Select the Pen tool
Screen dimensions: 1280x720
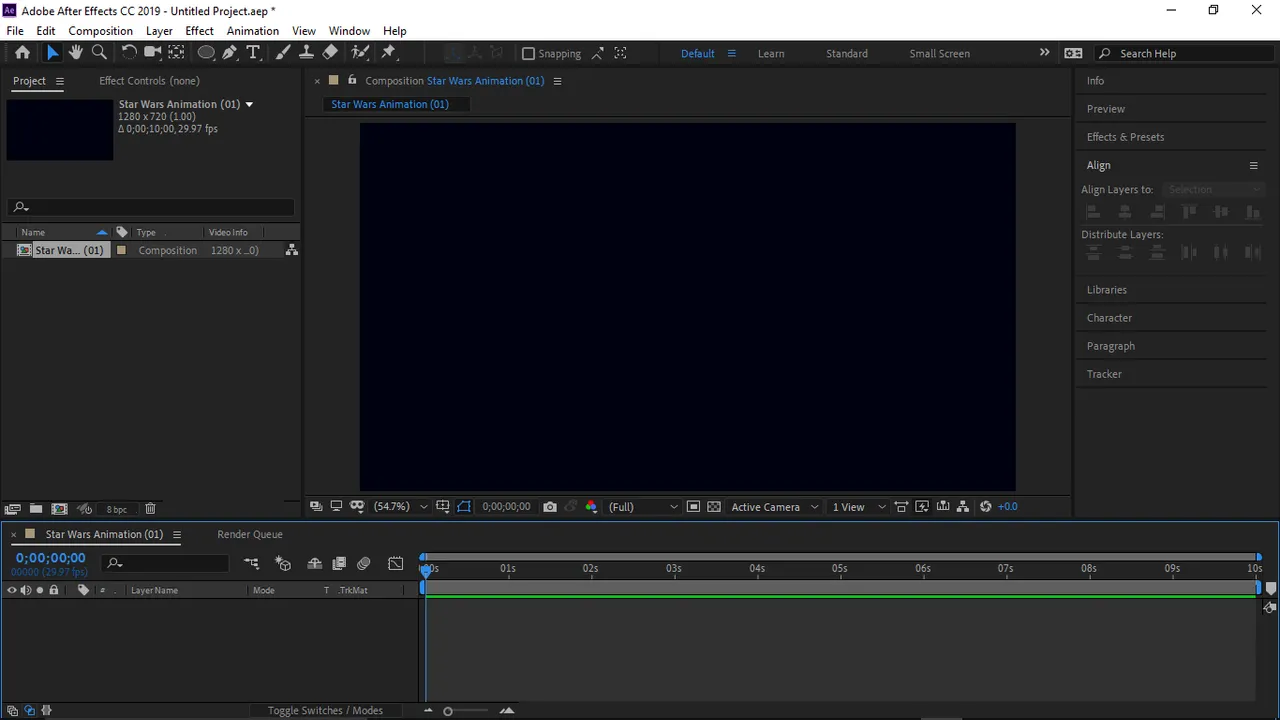pos(230,53)
